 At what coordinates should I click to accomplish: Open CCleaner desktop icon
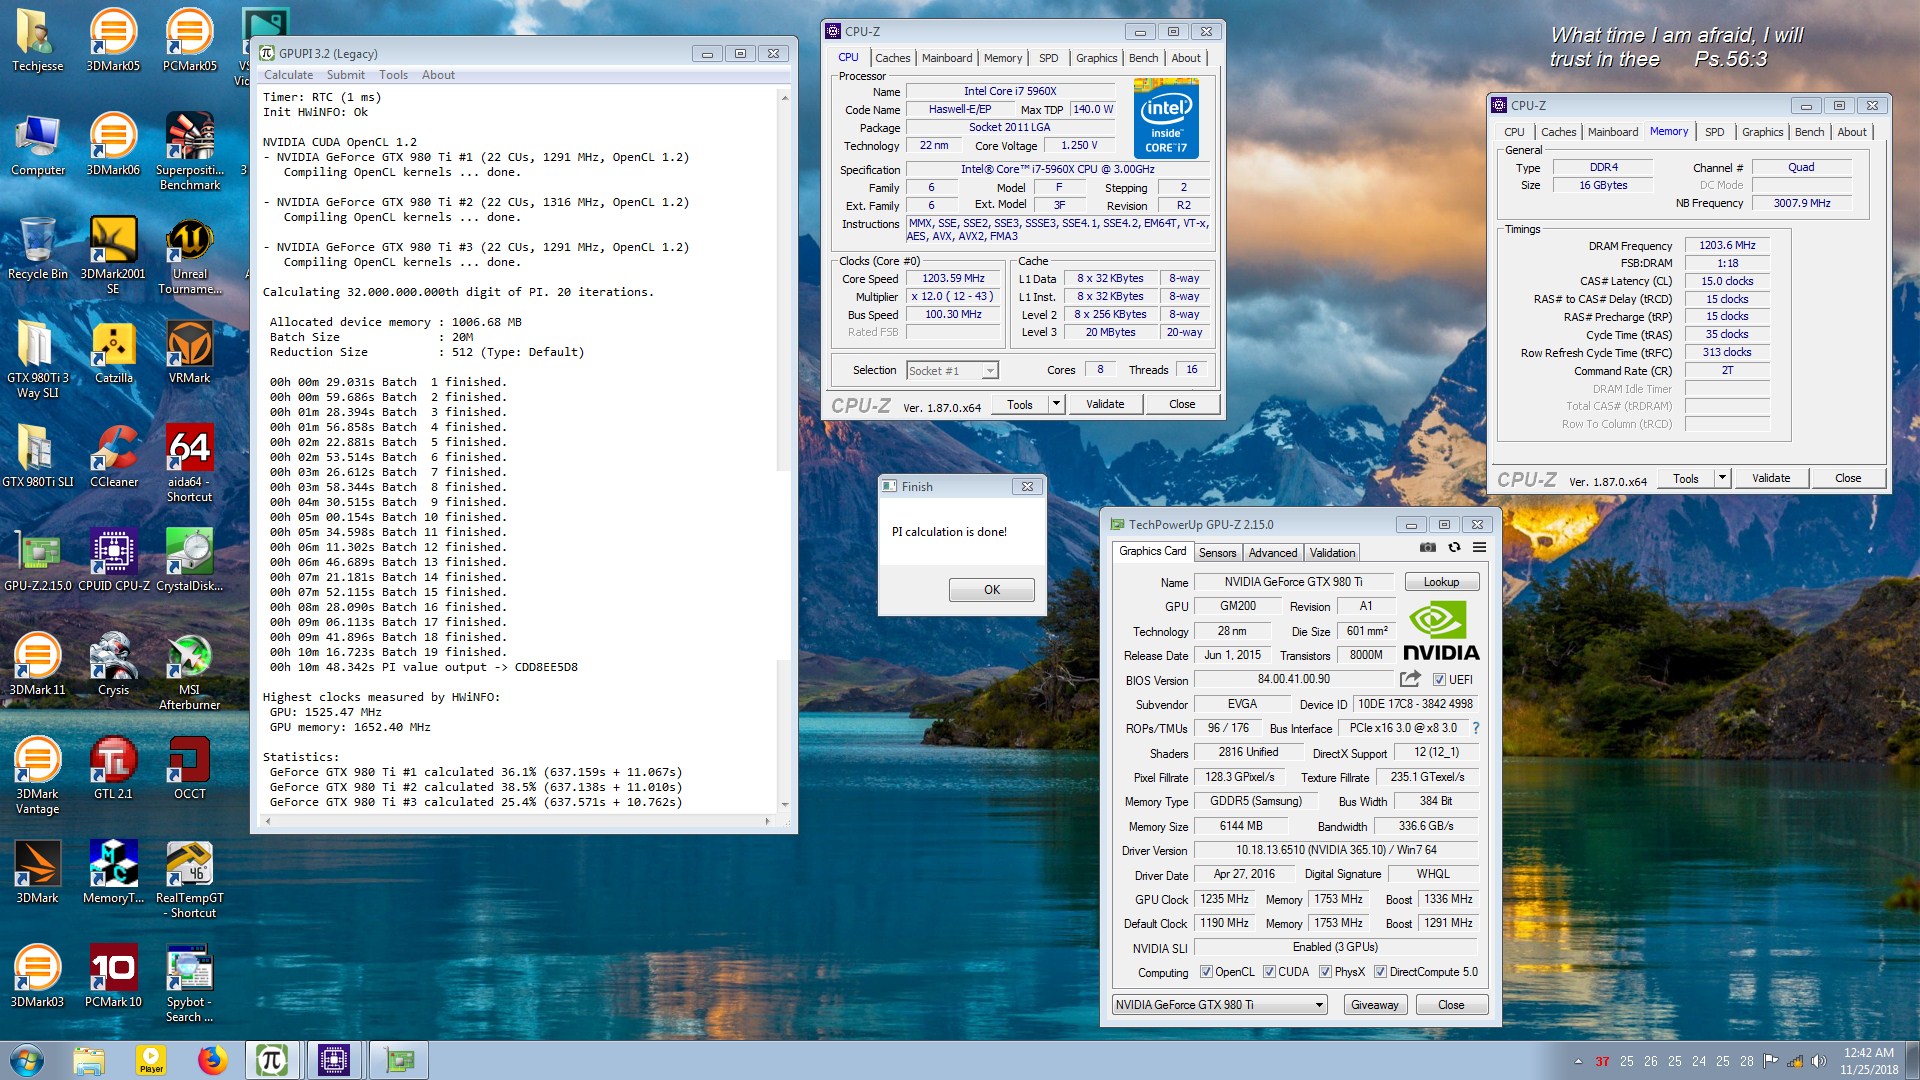[x=113, y=456]
